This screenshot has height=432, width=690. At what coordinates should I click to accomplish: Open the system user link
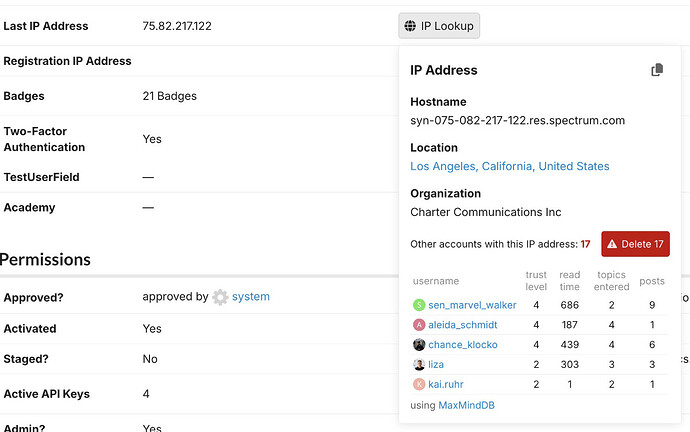[251, 297]
